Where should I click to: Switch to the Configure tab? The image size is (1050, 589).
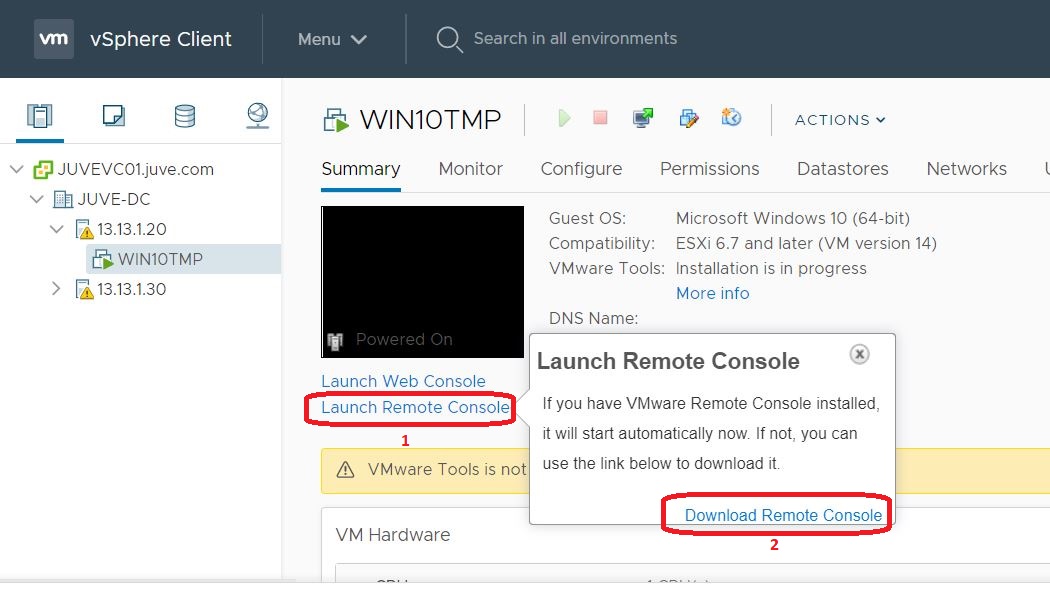(x=581, y=169)
